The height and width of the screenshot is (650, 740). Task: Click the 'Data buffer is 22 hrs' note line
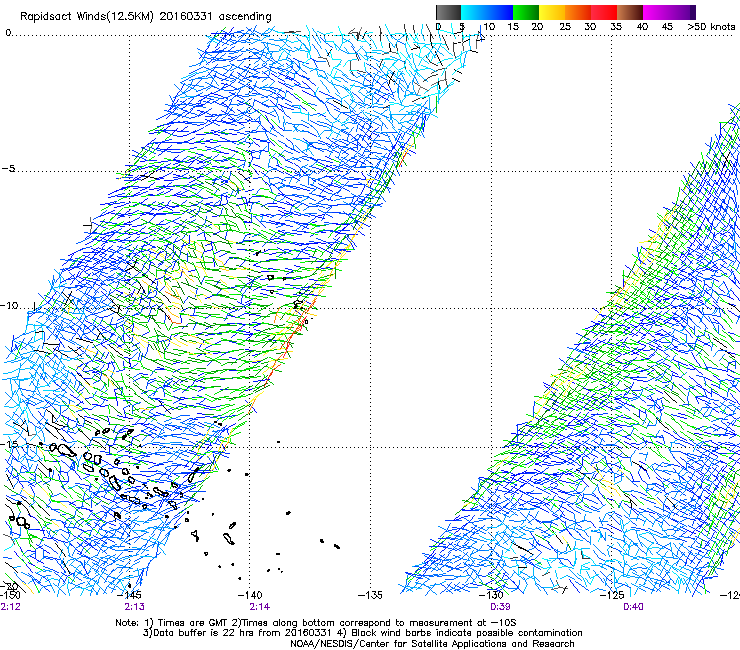click(362, 633)
